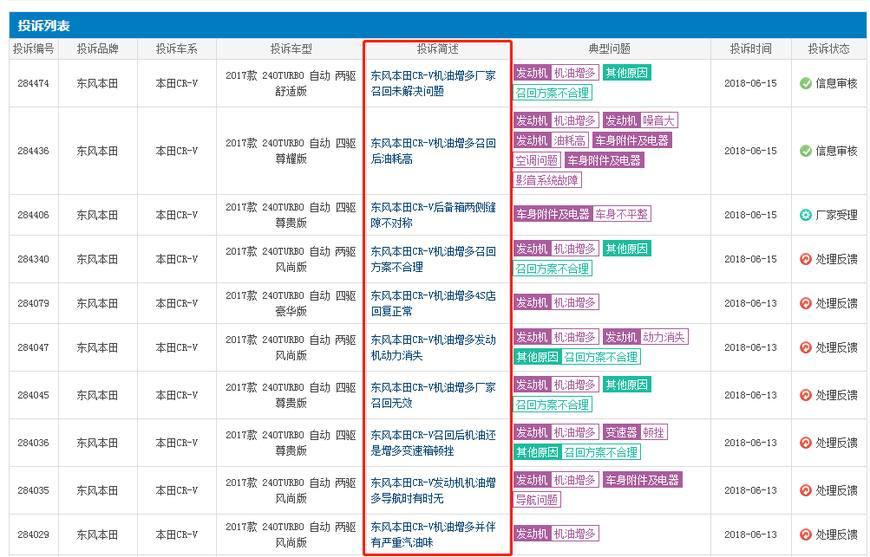Select the 动力消失 issue tag

click(x=663, y=337)
